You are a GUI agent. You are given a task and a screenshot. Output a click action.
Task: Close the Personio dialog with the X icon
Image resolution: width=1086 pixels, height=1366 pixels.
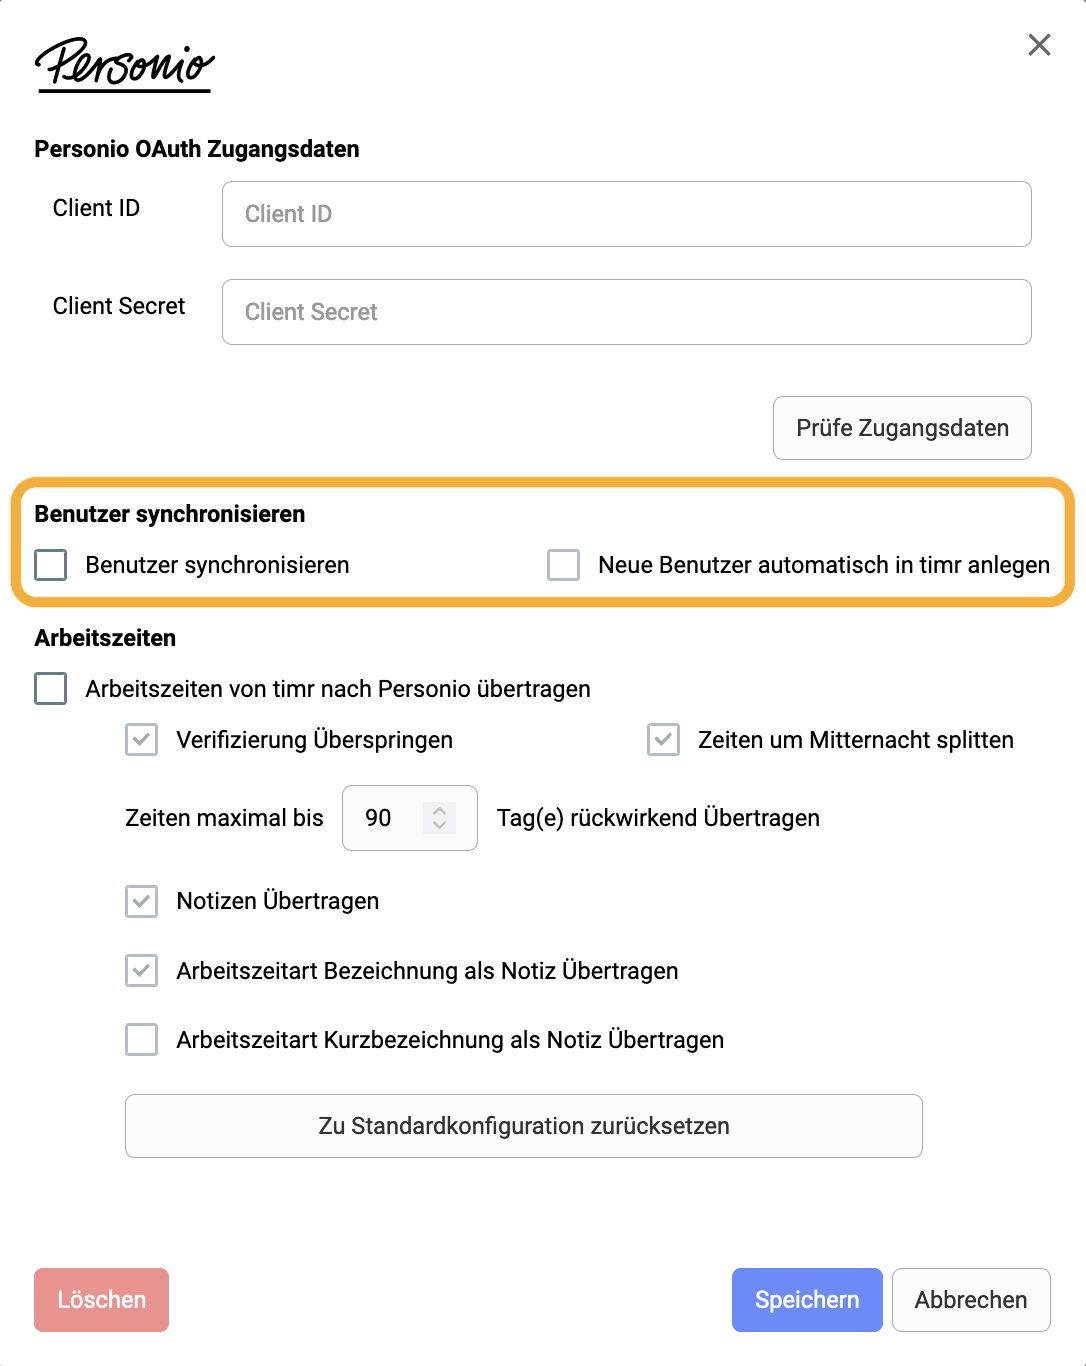[x=1039, y=44]
